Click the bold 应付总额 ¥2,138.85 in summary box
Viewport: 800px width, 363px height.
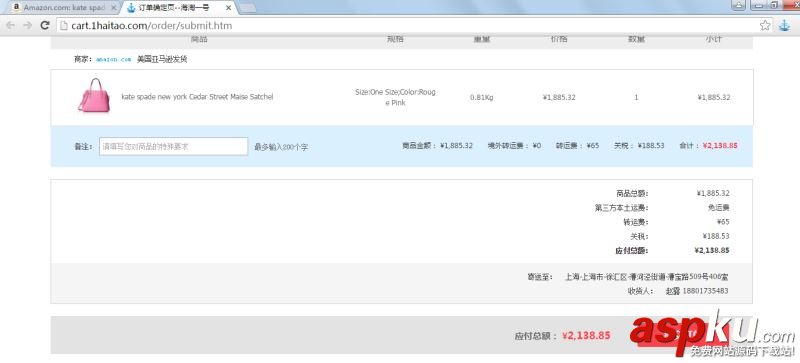tap(672, 251)
